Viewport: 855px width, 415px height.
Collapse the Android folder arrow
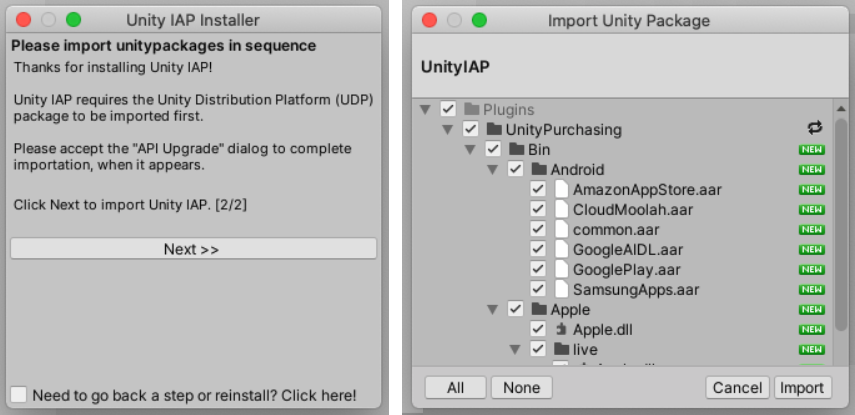(492, 170)
